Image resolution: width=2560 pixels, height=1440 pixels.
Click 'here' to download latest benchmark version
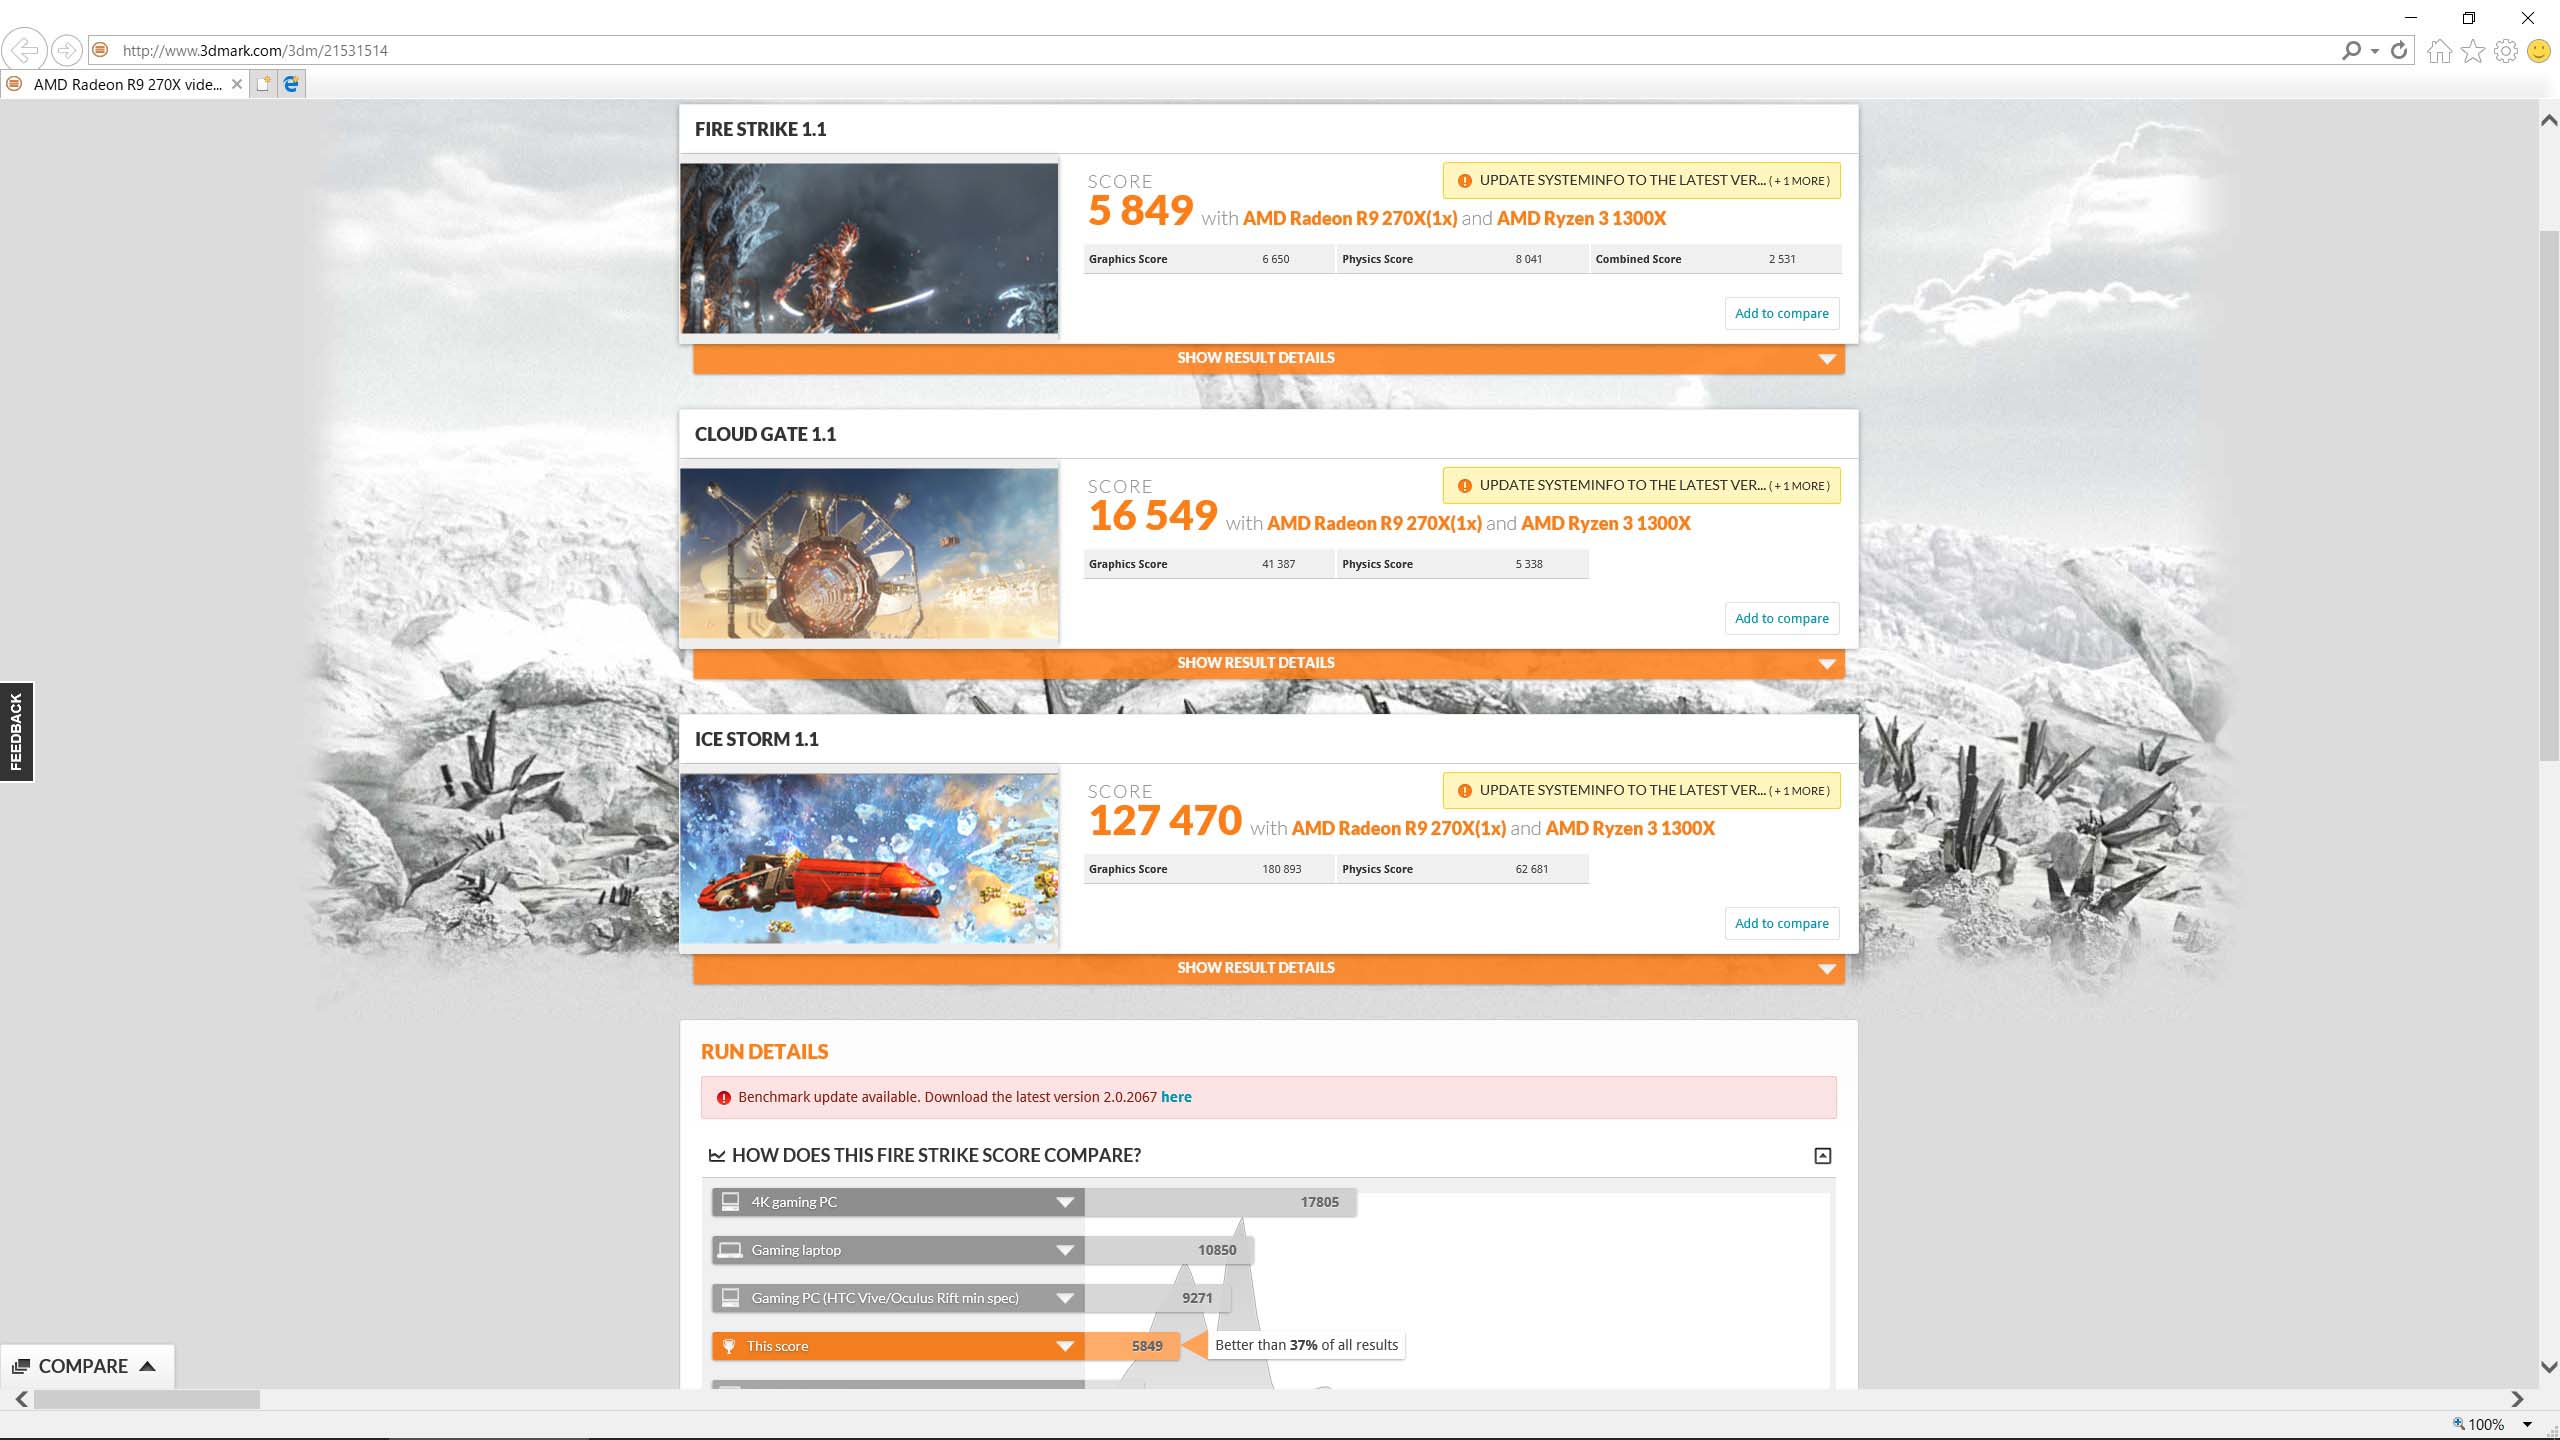tap(1176, 1097)
